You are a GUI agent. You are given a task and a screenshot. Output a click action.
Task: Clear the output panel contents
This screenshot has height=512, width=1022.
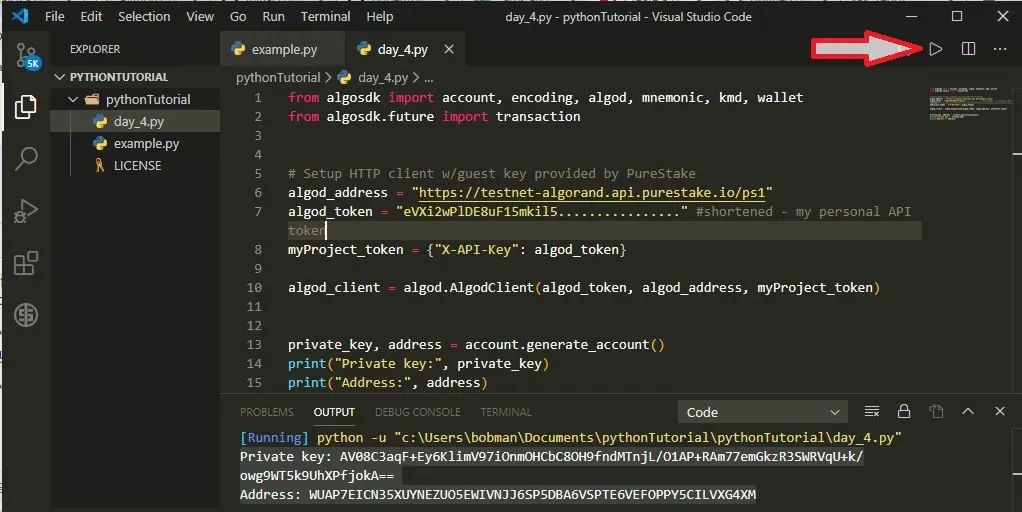click(x=871, y=411)
